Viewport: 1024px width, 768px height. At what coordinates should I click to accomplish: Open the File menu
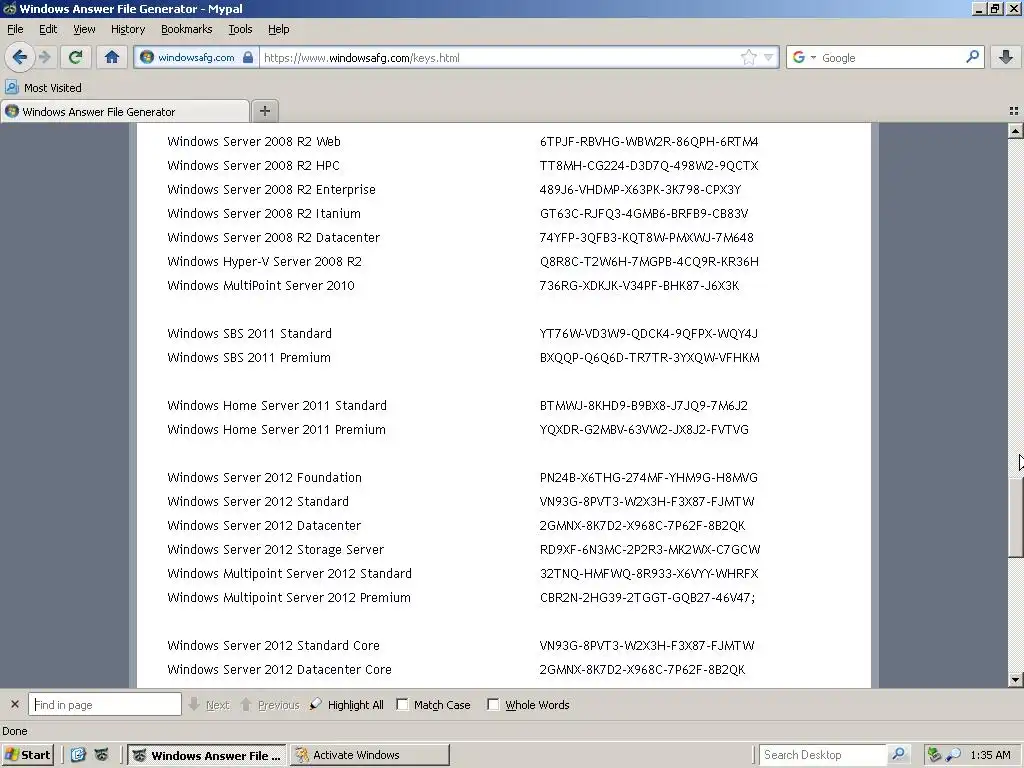coord(15,29)
